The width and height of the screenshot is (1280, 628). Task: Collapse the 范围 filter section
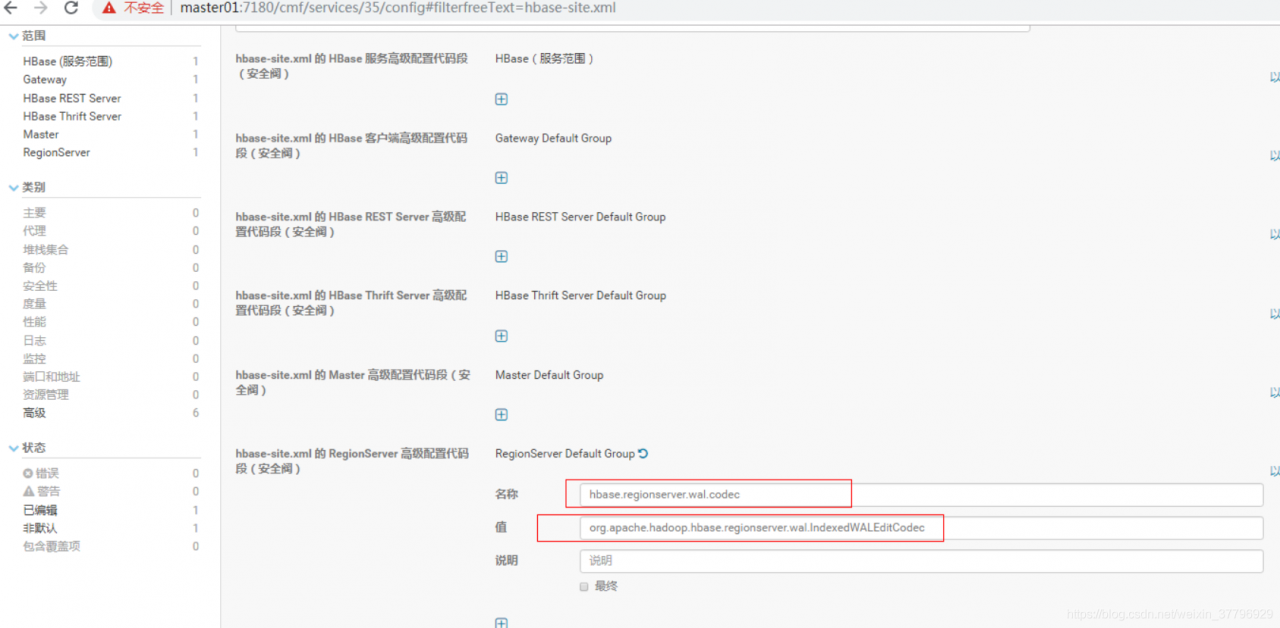(26, 36)
